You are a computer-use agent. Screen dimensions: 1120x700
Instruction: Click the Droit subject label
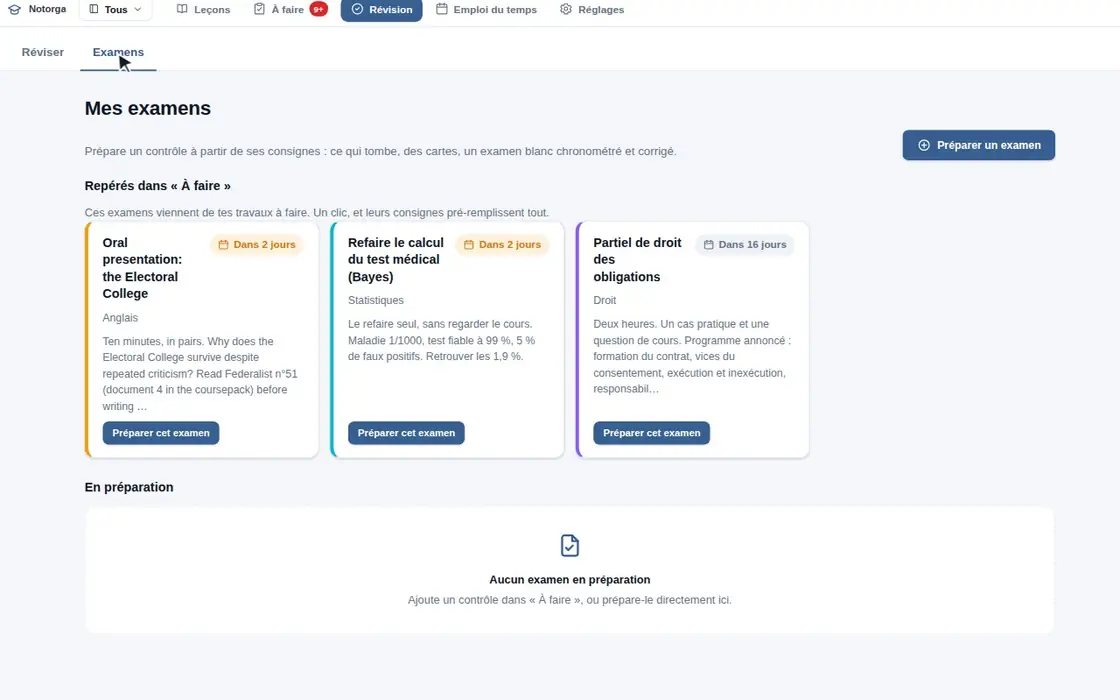pos(604,300)
